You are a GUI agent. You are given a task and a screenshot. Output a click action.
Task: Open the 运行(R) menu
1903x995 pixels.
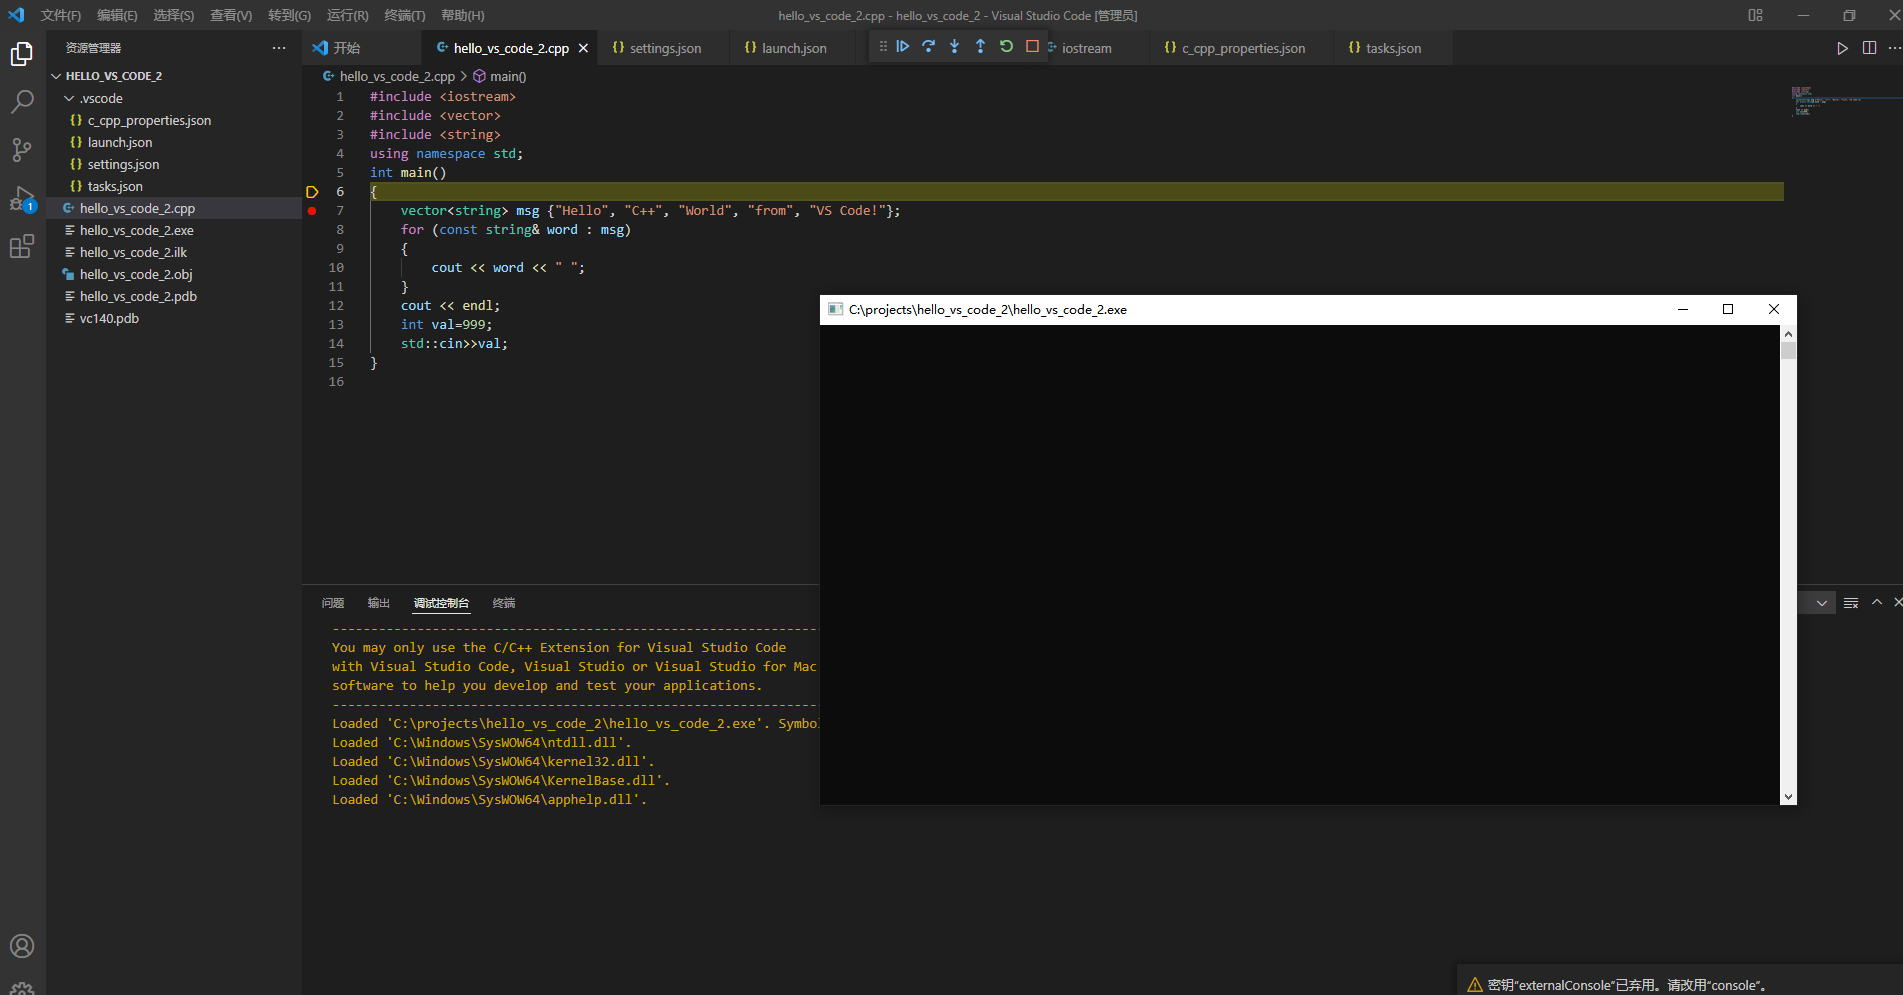click(x=348, y=15)
